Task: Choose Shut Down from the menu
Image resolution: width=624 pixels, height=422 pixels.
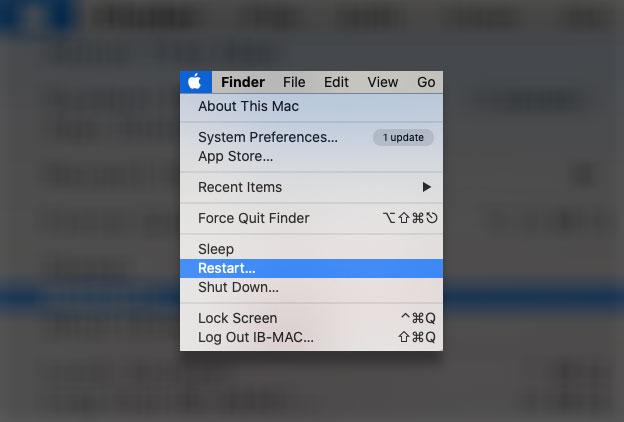Action: (x=238, y=287)
